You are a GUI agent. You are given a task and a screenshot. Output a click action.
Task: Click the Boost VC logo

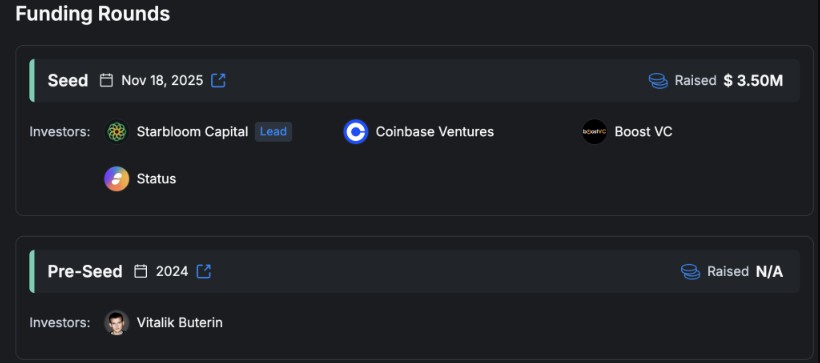(595, 132)
